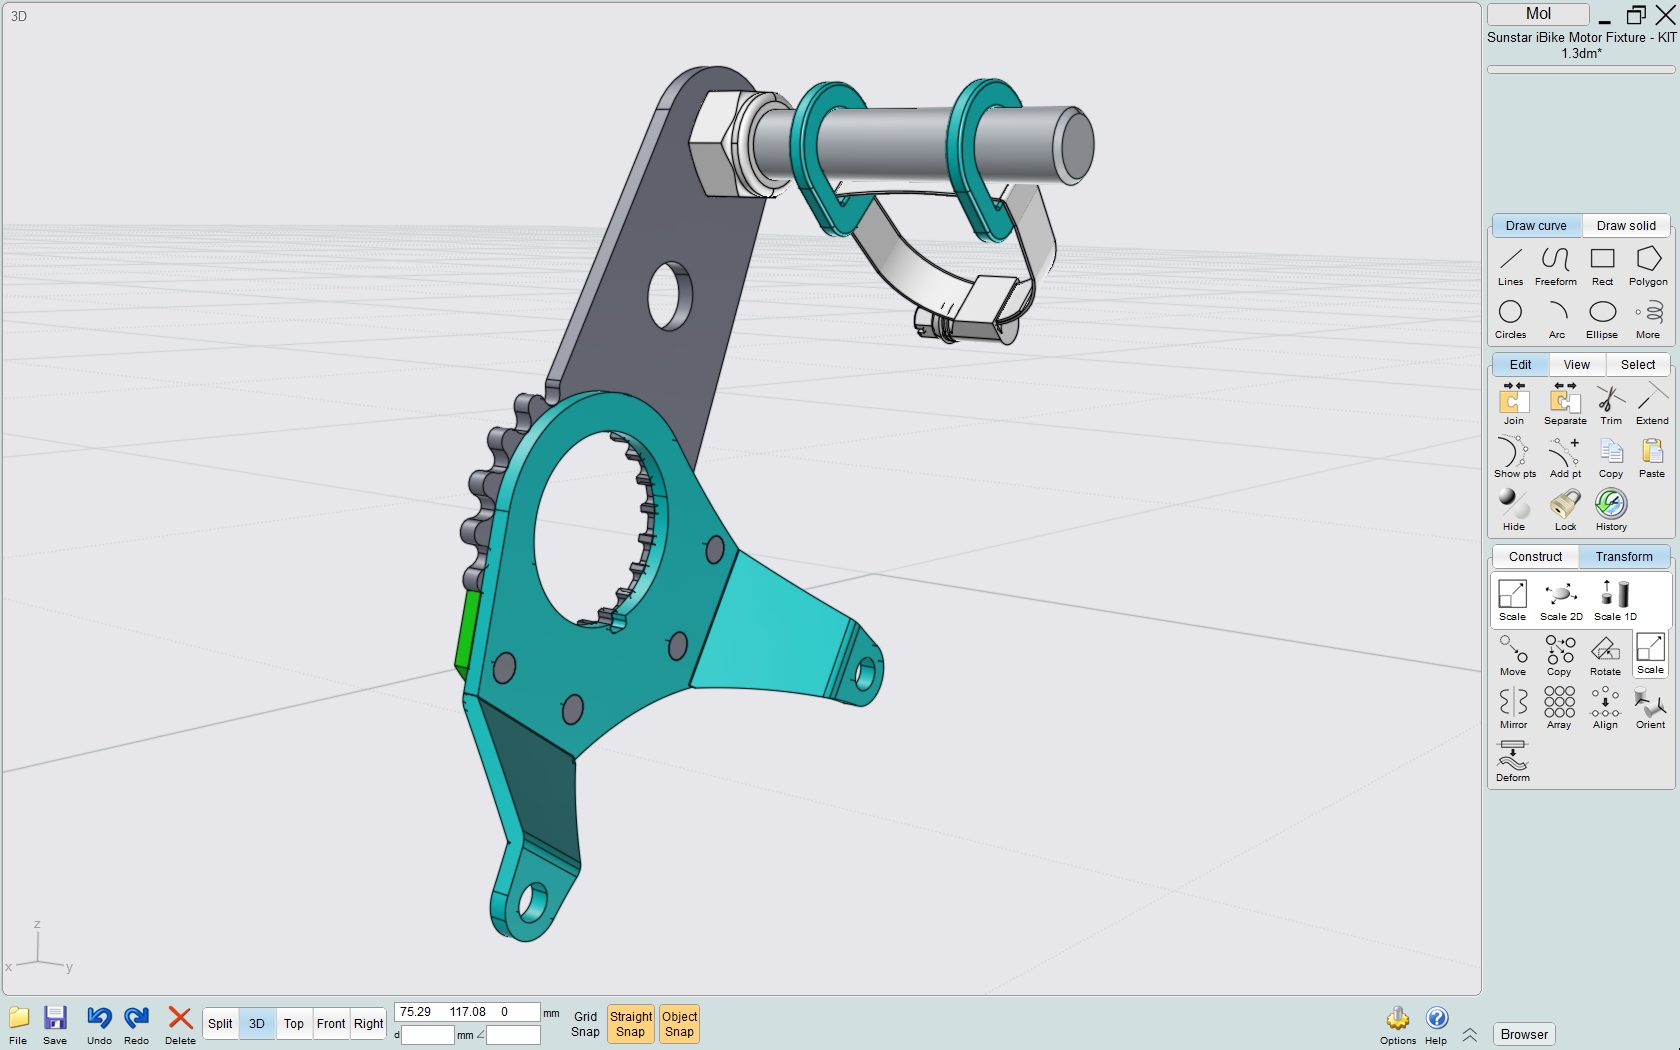Select the Copy tool in the Transform palette
This screenshot has height=1050, width=1680.
(x=1559, y=656)
